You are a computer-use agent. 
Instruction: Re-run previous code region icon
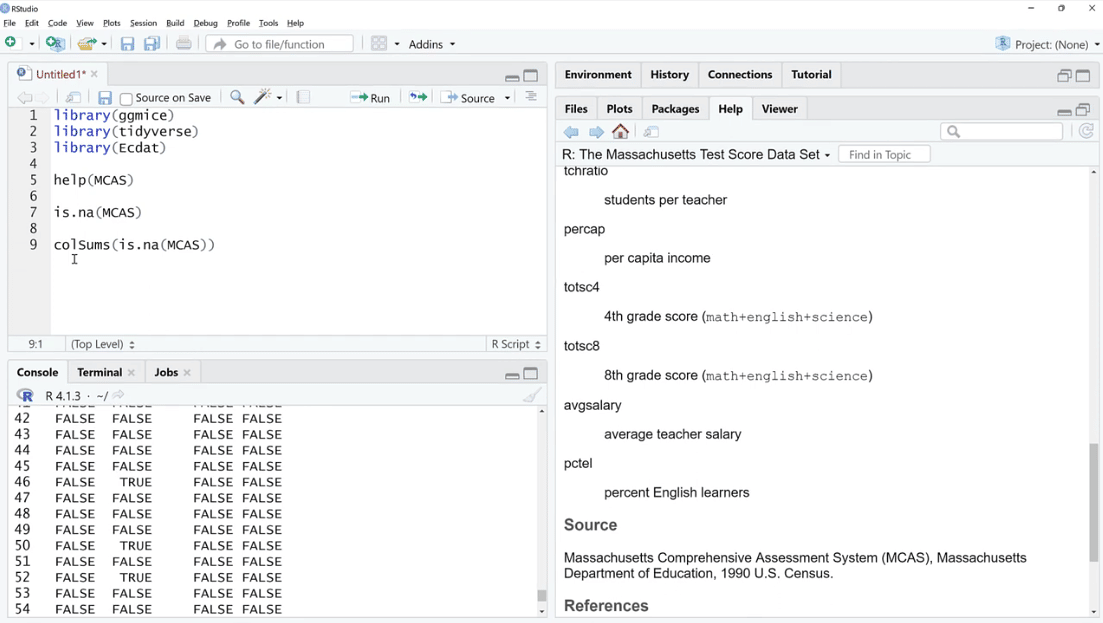point(419,97)
